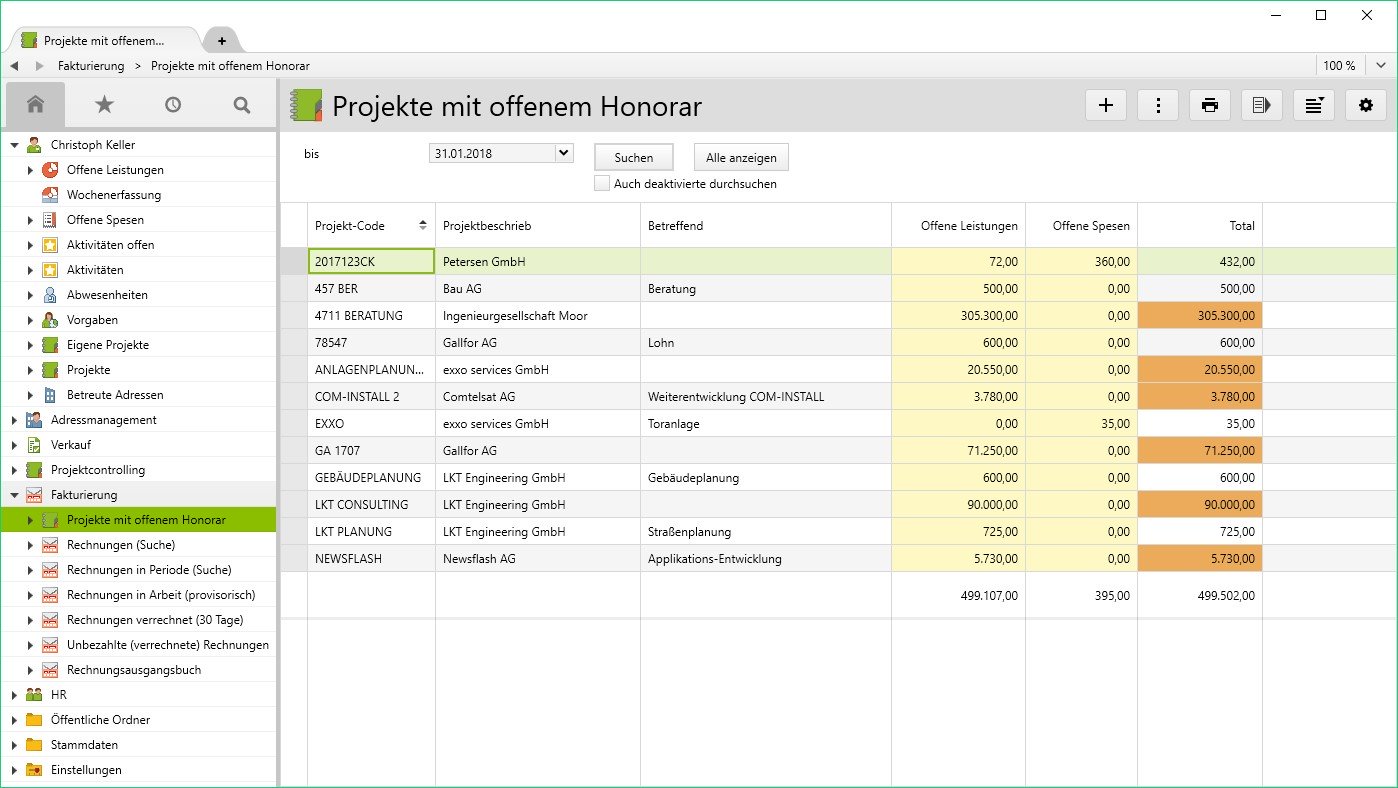Click the list view options icon
This screenshot has height=788, width=1398.
[1314, 105]
